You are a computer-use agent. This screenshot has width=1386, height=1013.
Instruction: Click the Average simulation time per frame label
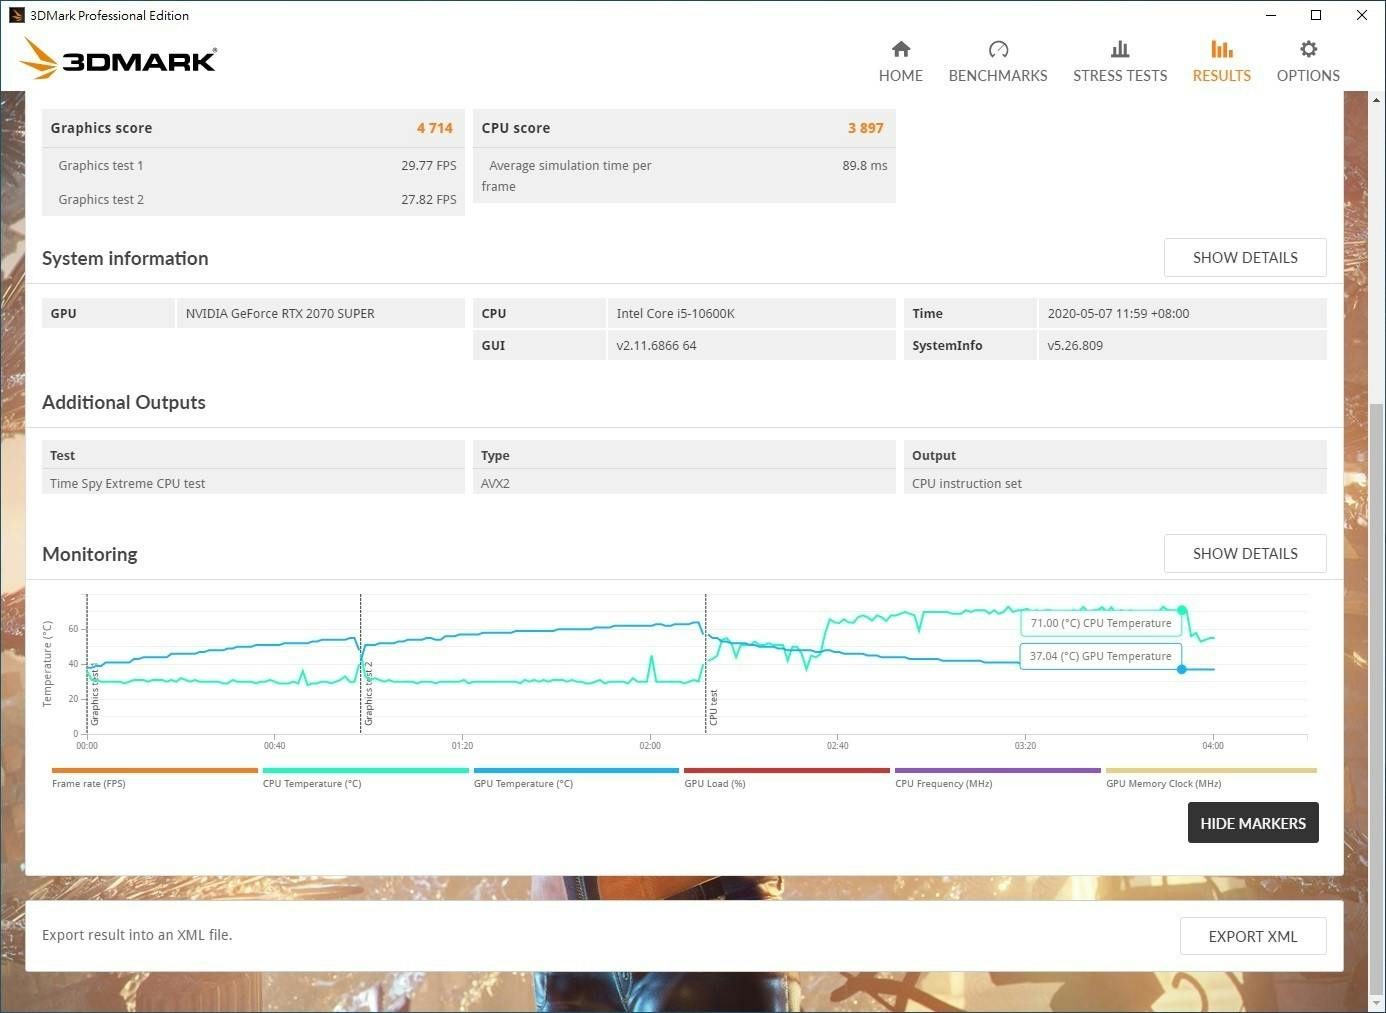pos(566,176)
